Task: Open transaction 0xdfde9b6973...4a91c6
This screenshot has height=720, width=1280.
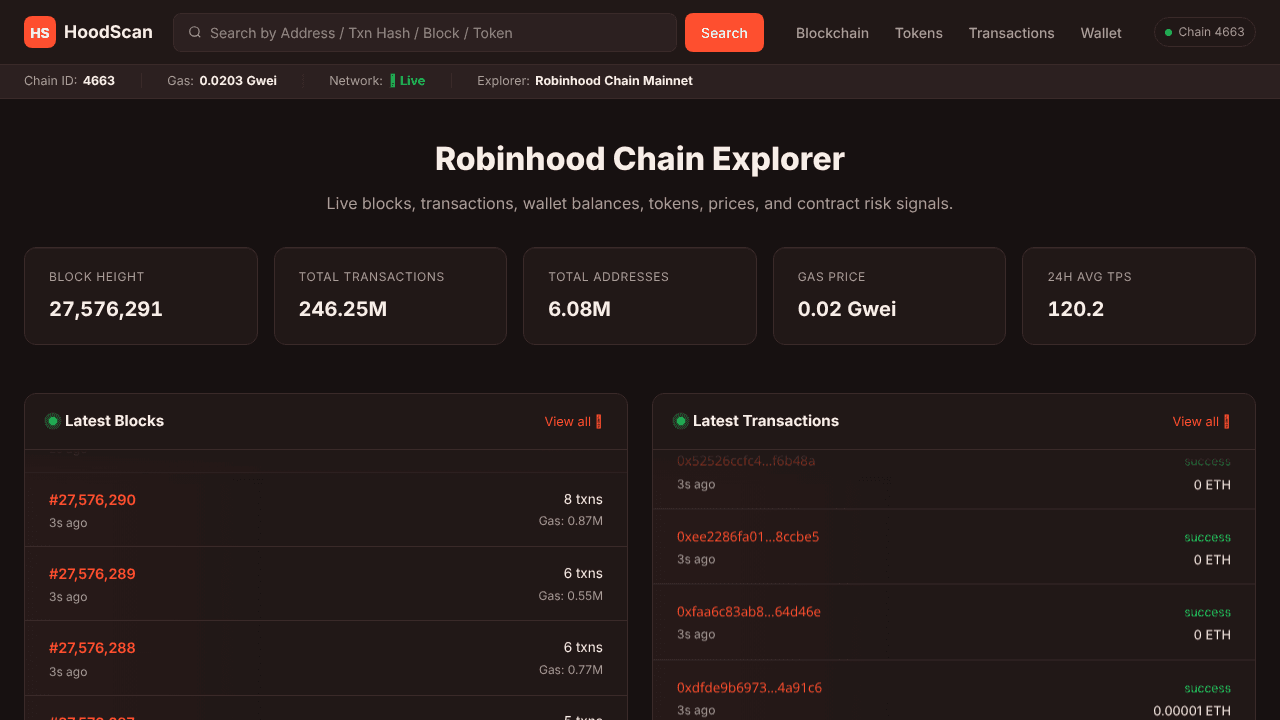Action: click(749, 688)
